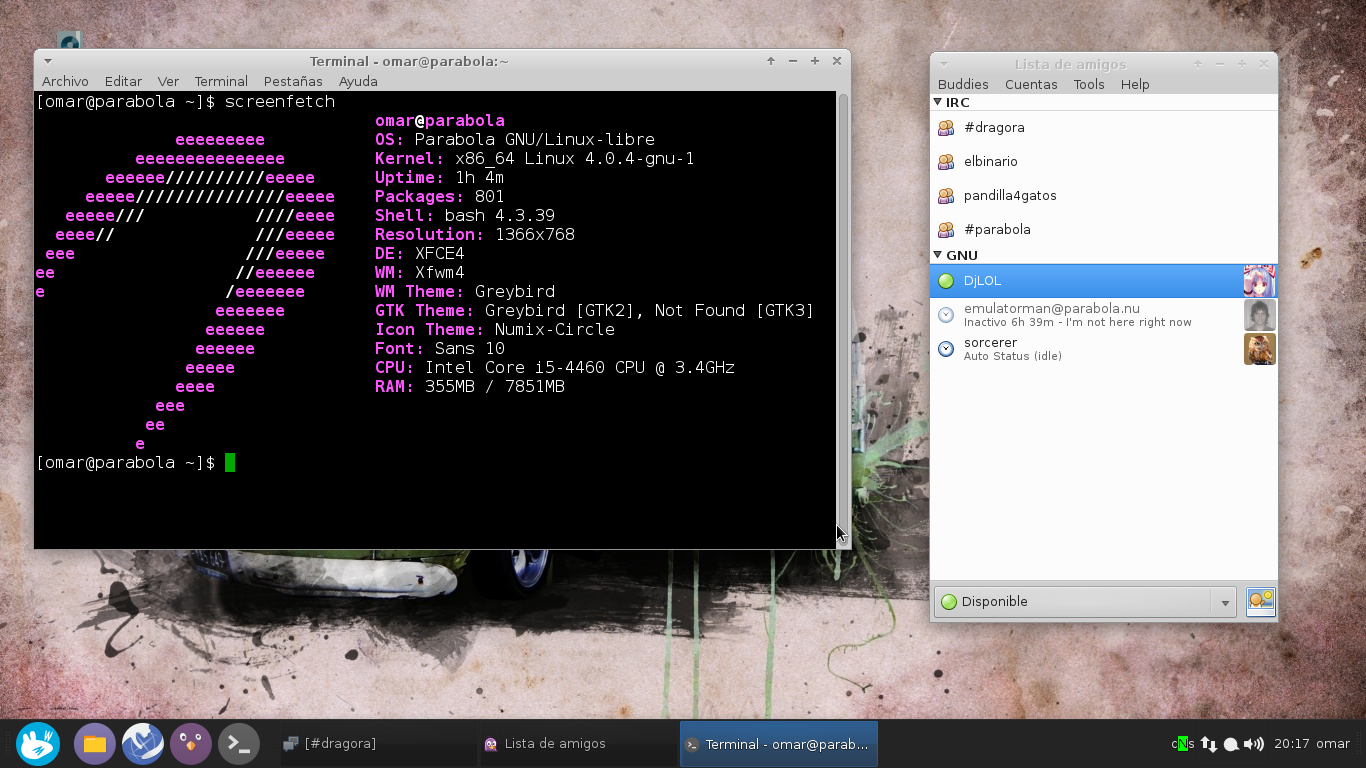
Task: Select emulatorman@parabola.nu buddy
Action: pos(1104,315)
